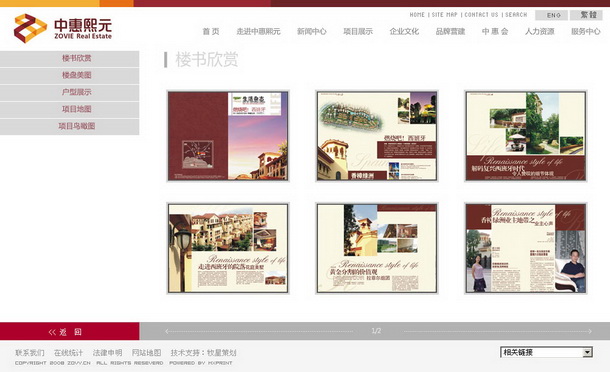Go to the previous page arrow
The width and height of the screenshot is (610, 372).
click(x=167, y=332)
